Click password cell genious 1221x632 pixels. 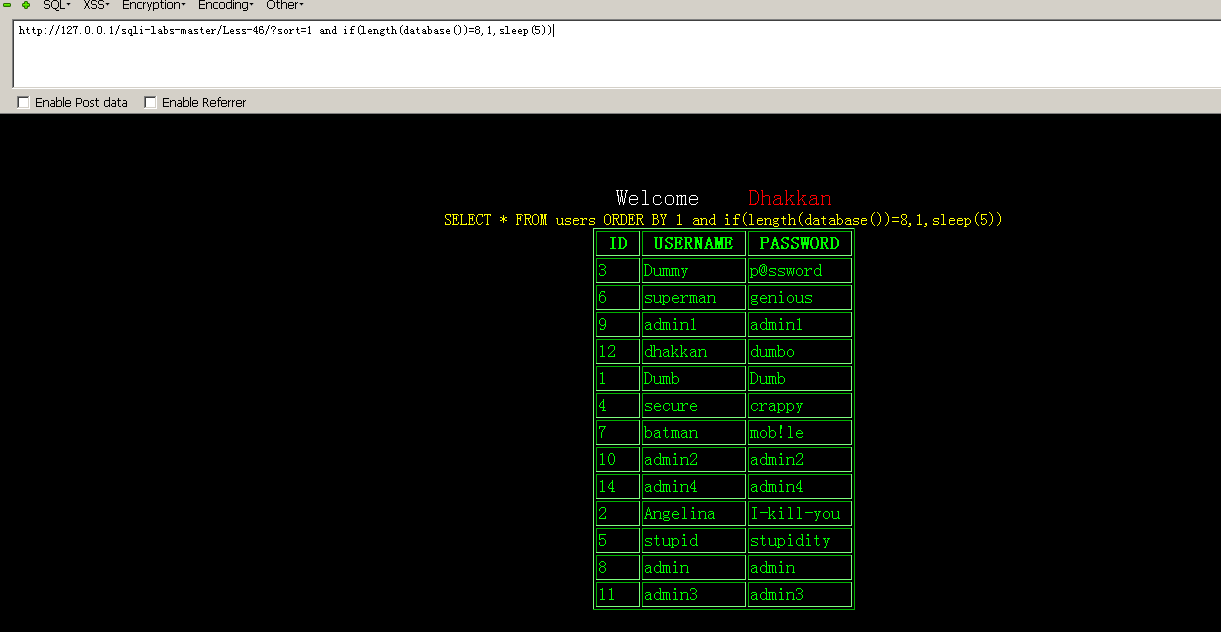[800, 298]
